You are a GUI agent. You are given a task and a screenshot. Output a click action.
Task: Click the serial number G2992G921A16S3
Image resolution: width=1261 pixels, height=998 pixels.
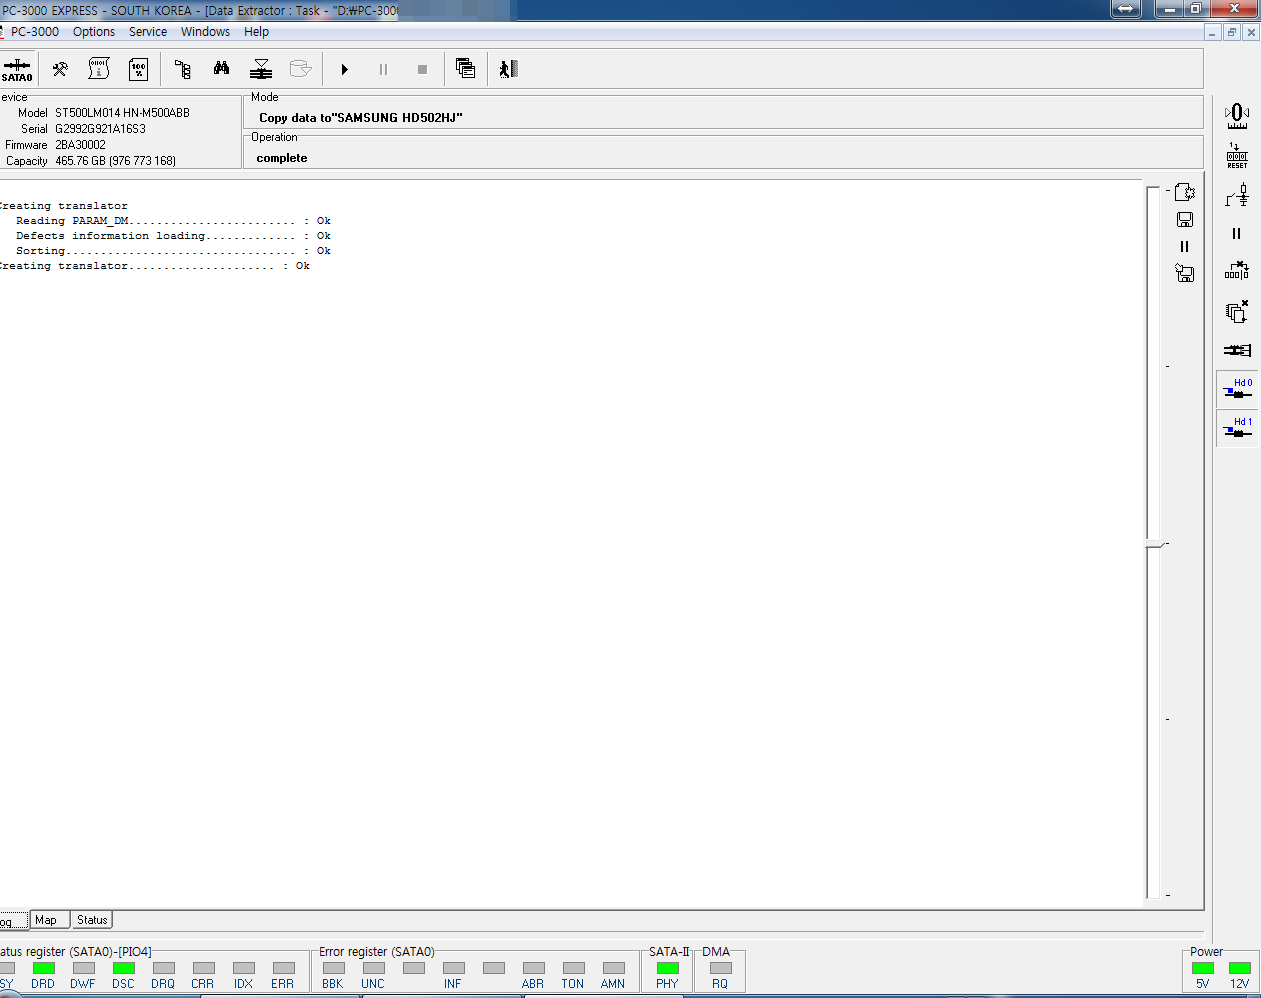point(100,129)
